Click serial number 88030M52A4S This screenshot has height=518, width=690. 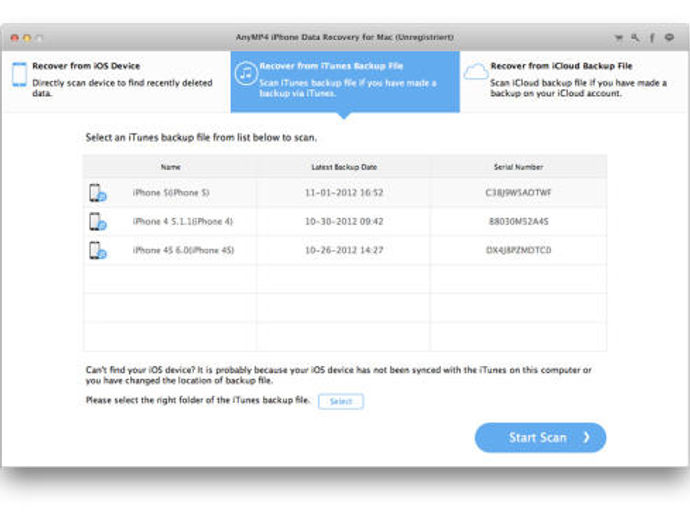click(518, 221)
